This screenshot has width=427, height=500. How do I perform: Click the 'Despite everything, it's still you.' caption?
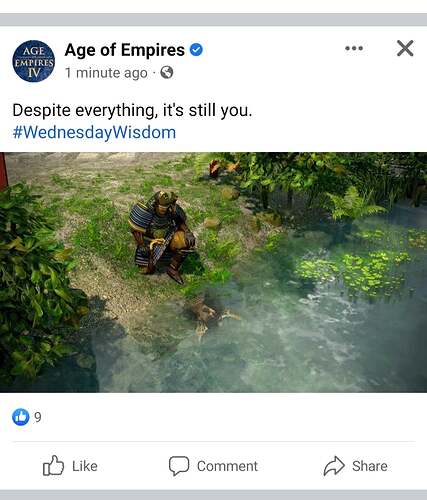click(x=132, y=110)
